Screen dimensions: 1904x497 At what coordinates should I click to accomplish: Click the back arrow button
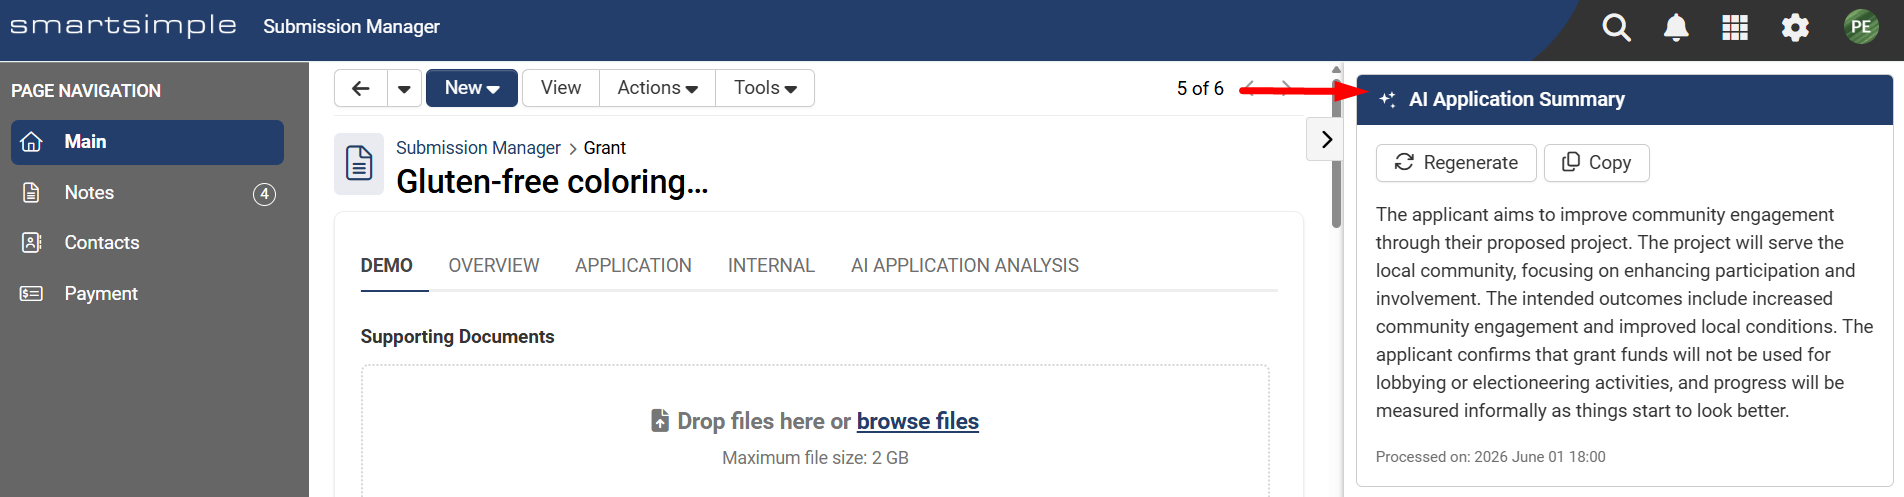361,88
